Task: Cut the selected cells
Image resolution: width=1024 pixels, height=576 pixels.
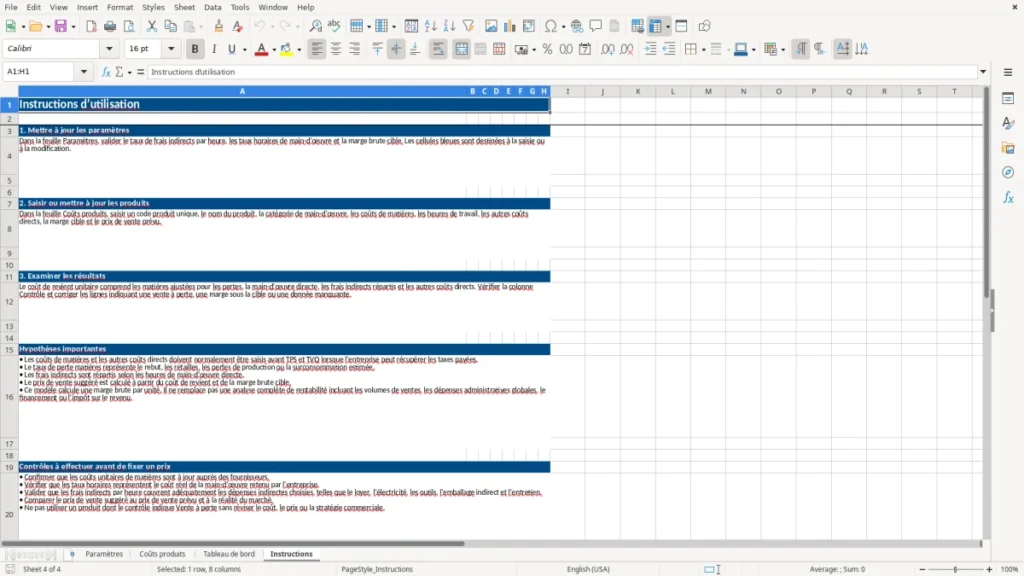Action: click(x=152, y=26)
